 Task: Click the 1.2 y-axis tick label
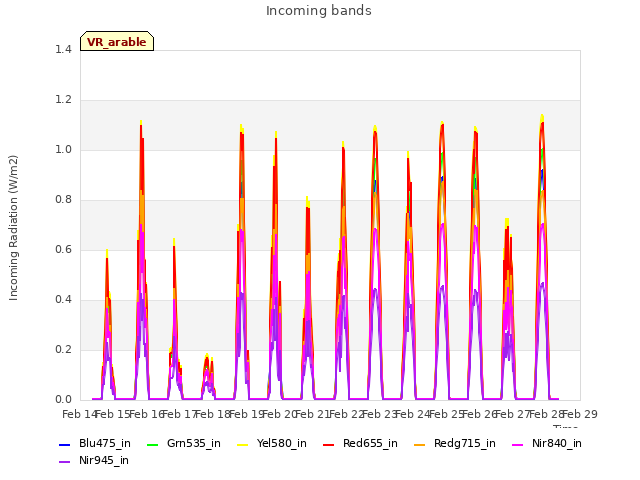[63, 100]
